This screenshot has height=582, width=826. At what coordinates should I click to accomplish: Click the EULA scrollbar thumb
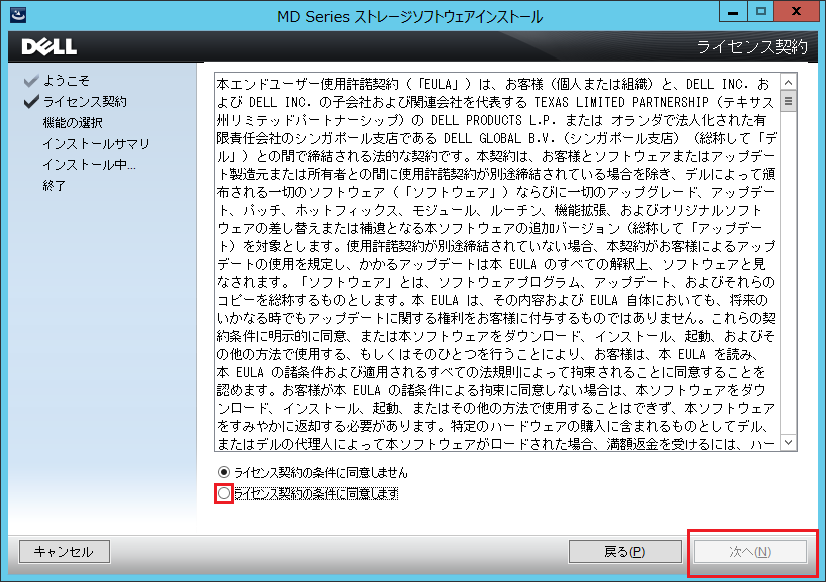tap(789, 101)
